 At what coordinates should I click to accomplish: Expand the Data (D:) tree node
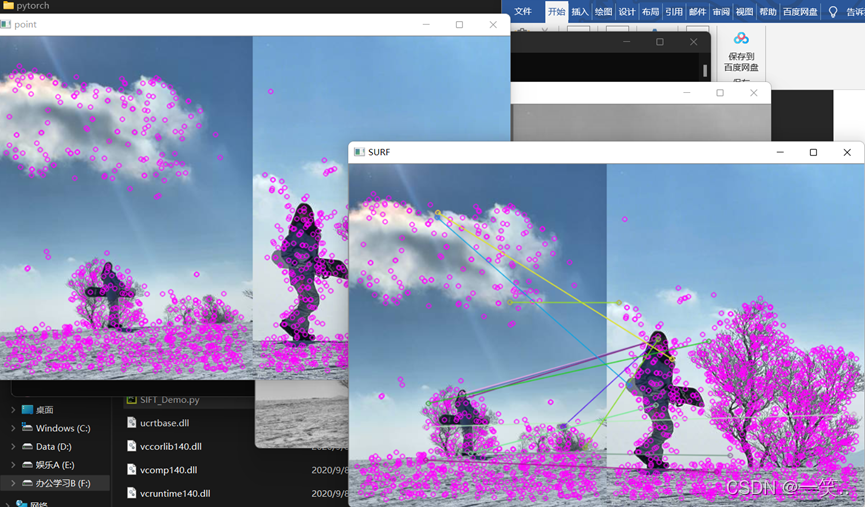click(x=13, y=446)
